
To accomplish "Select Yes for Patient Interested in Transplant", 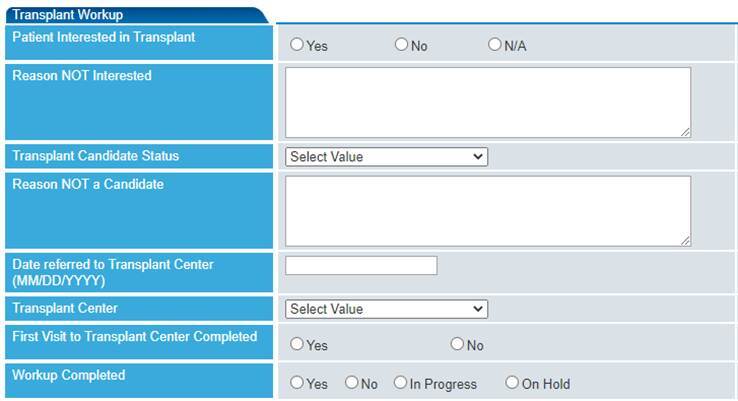I will 297,45.
